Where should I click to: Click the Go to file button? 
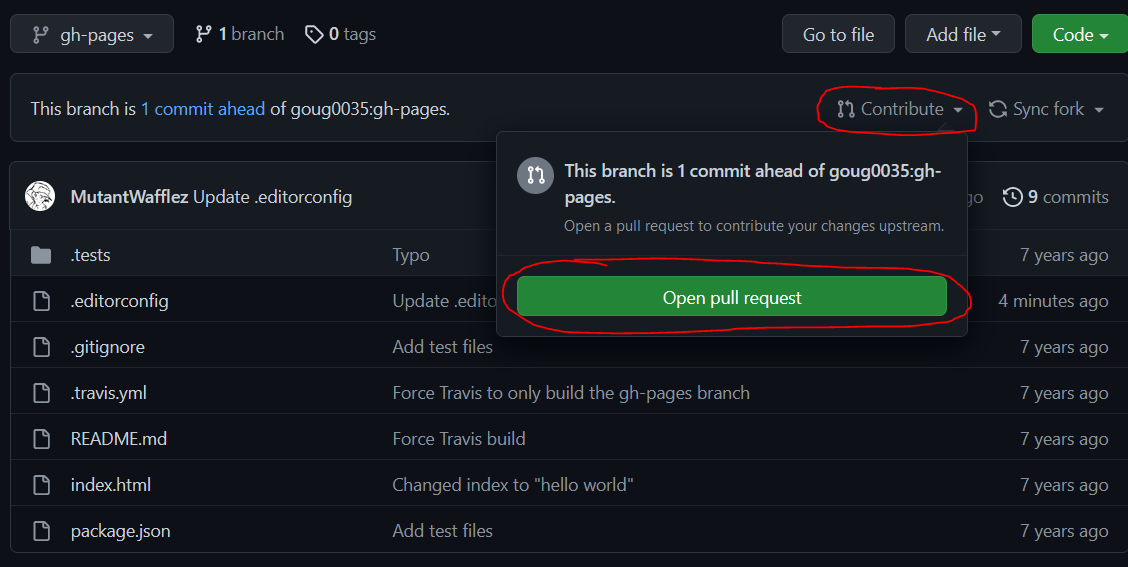point(838,34)
